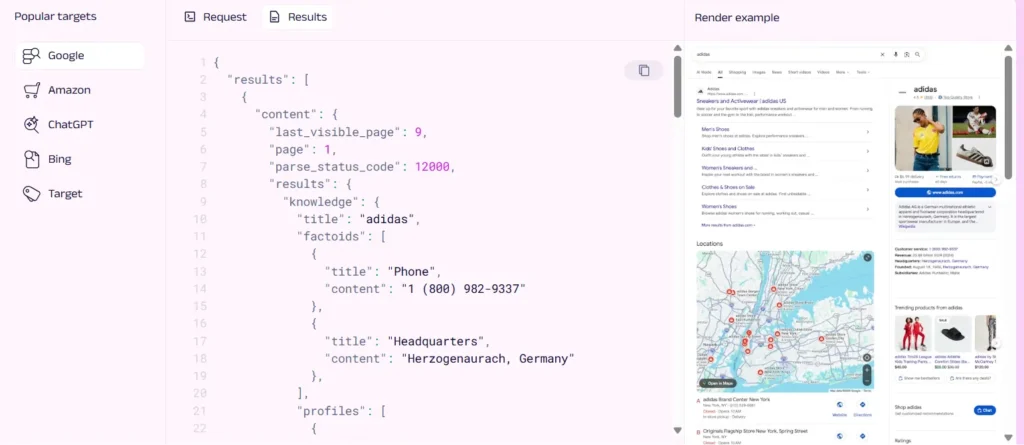
Task: Open Sneakers and Activewear adidas US link
Action: click(741, 101)
